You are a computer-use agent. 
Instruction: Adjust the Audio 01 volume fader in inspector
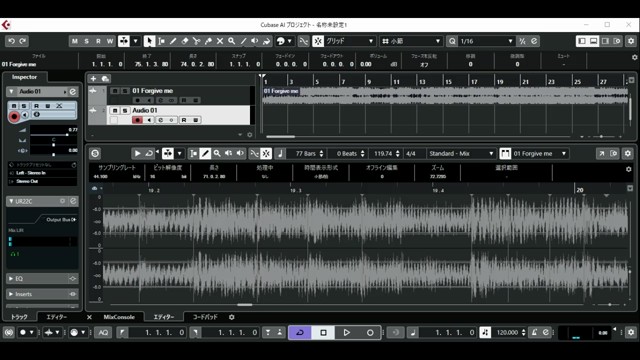pos(67,135)
